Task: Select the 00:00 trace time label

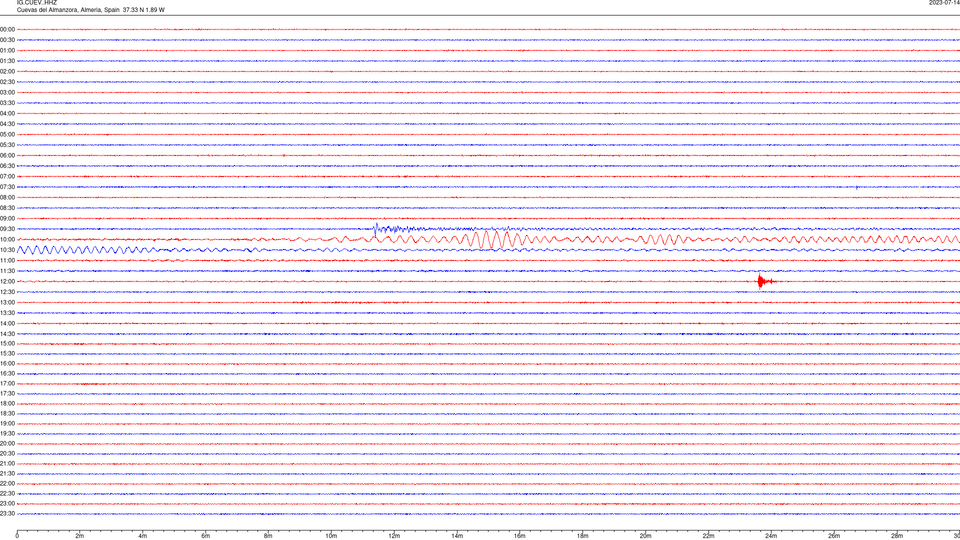Action: click(x=7, y=29)
